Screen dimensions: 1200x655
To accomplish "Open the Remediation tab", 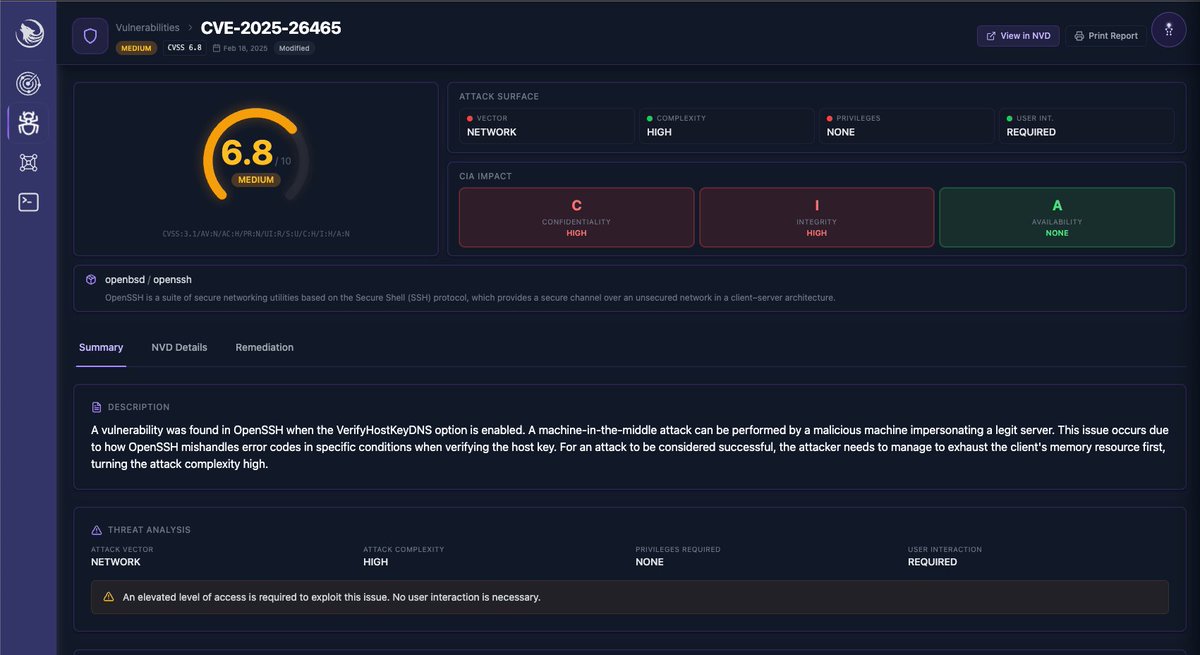I will click(265, 347).
